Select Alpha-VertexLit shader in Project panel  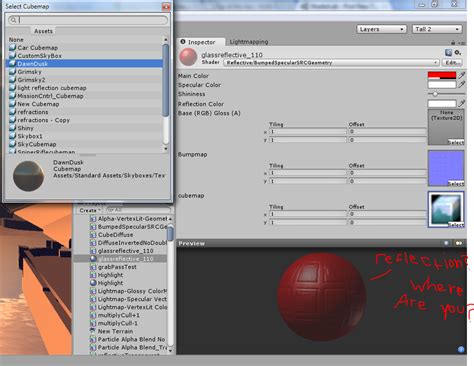(128, 219)
